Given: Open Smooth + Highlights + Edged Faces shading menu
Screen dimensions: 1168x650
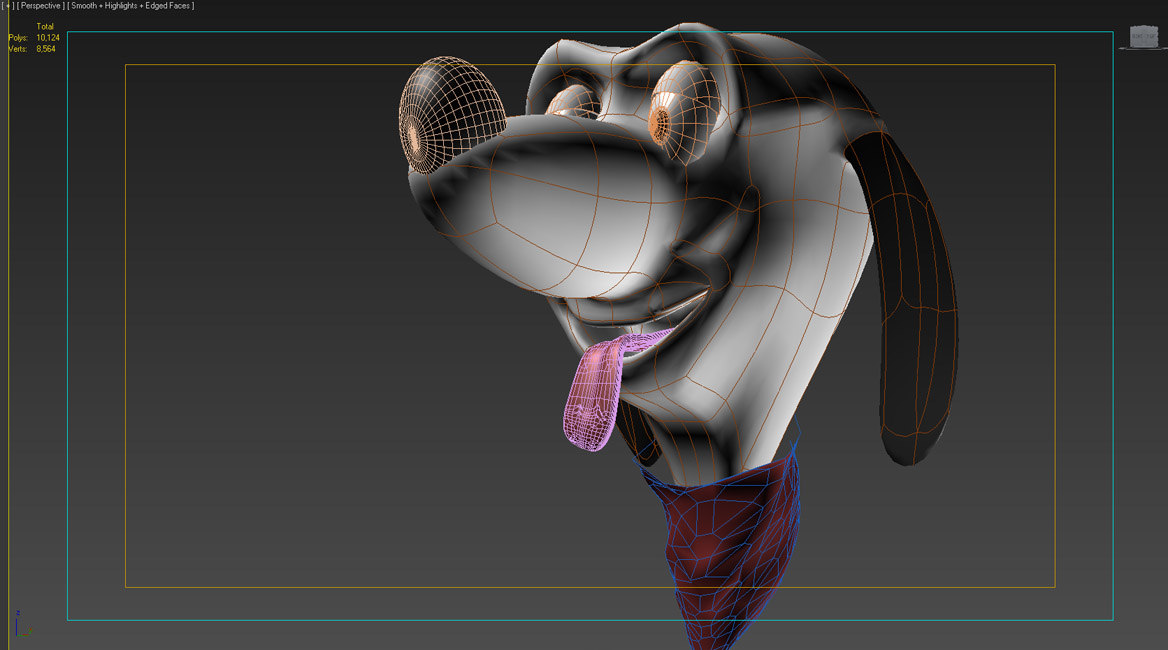Looking at the screenshot, I should (131, 6).
